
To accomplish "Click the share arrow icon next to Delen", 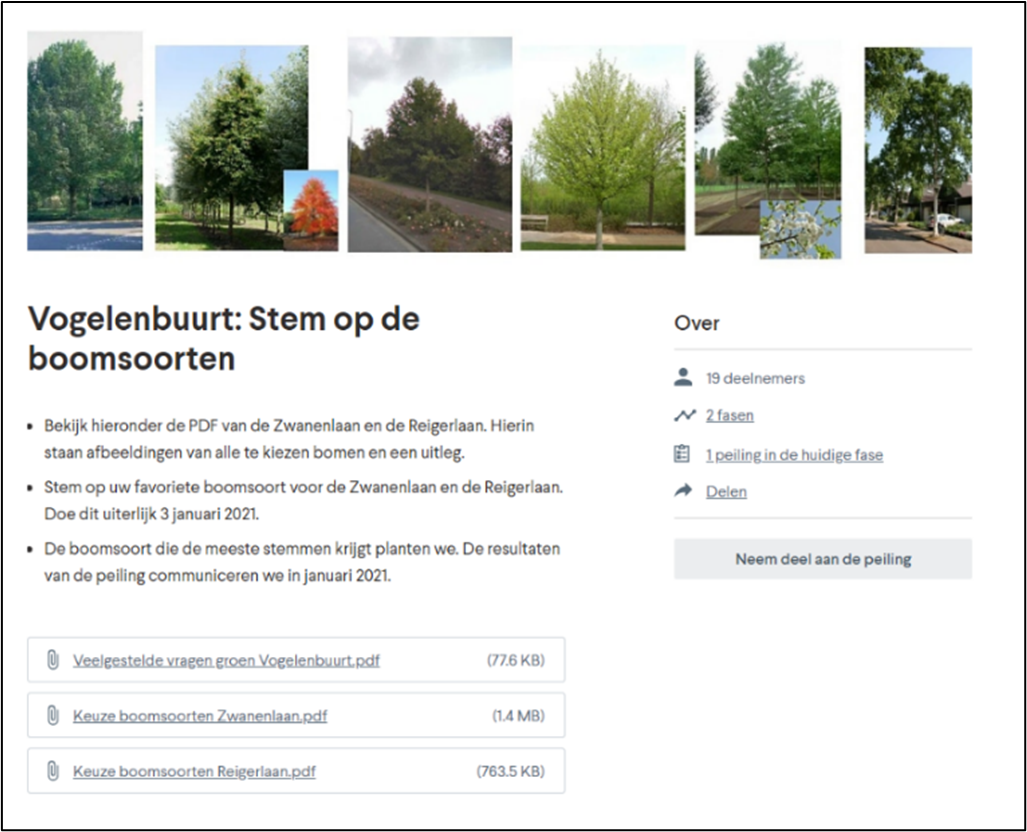I will click(684, 490).
